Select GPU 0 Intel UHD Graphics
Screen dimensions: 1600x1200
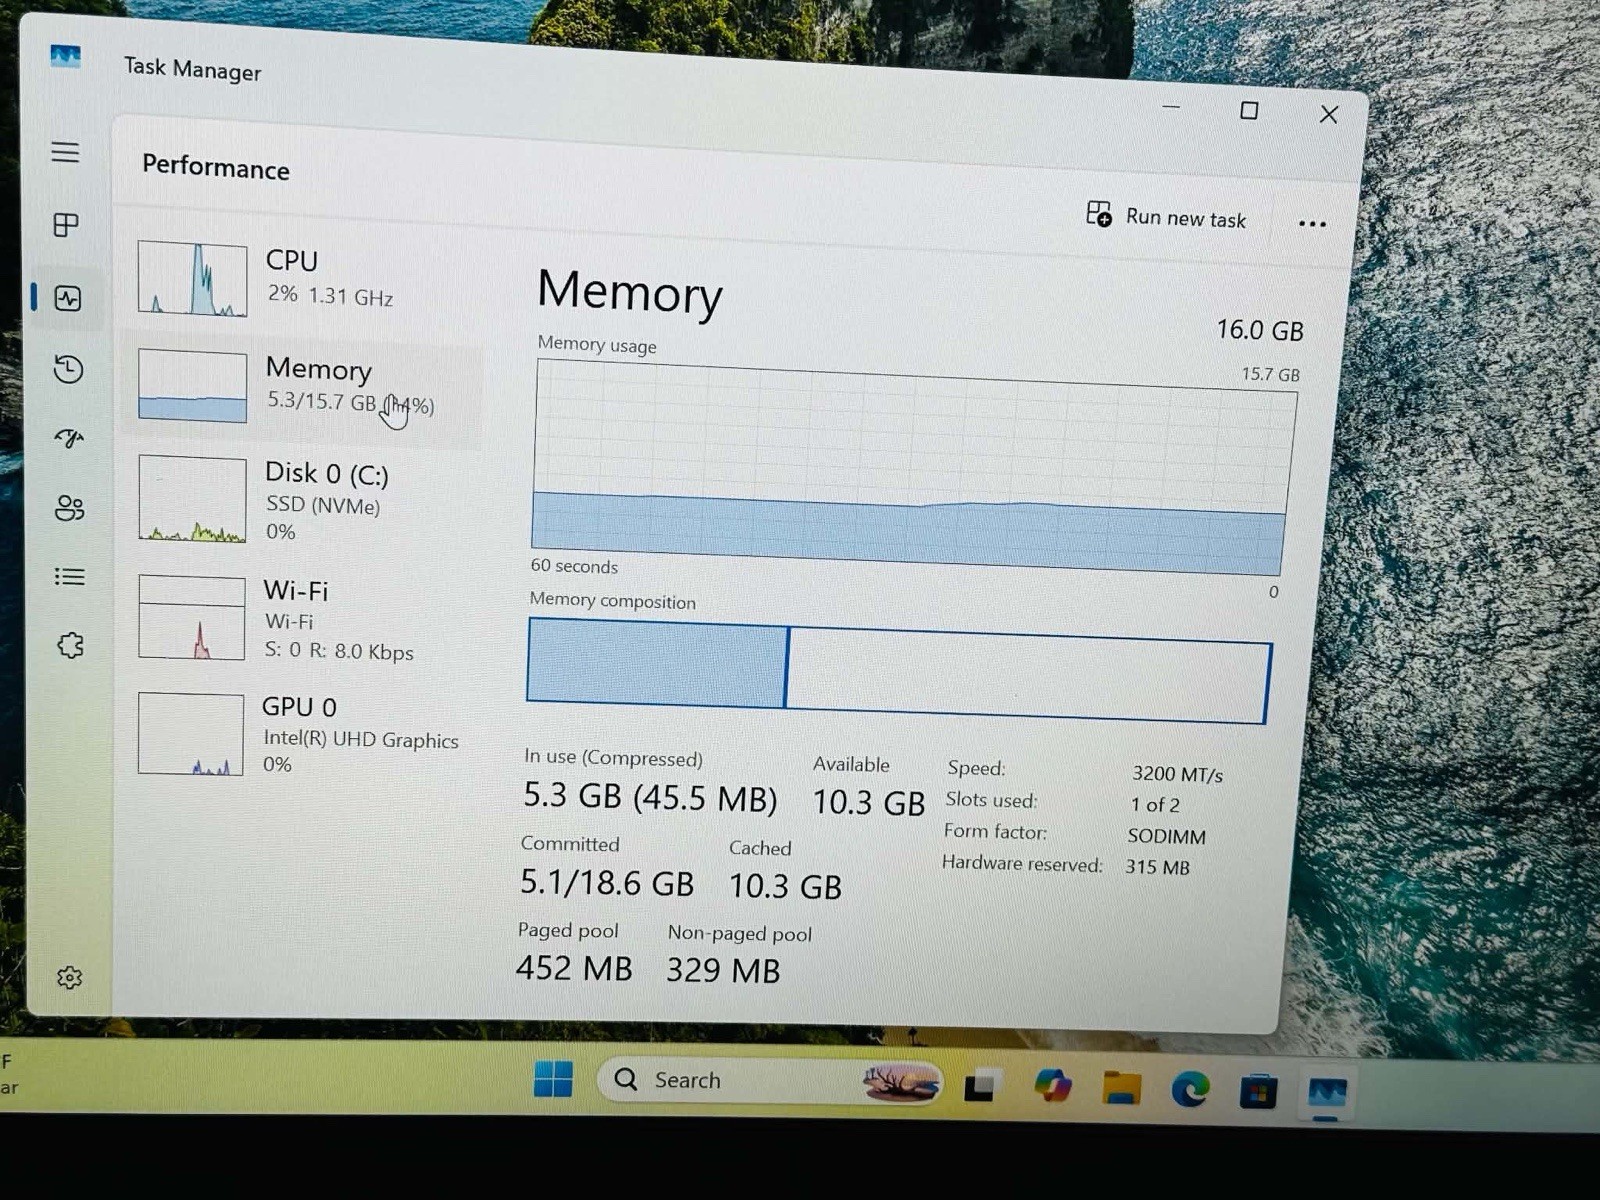tap(300, 734)
